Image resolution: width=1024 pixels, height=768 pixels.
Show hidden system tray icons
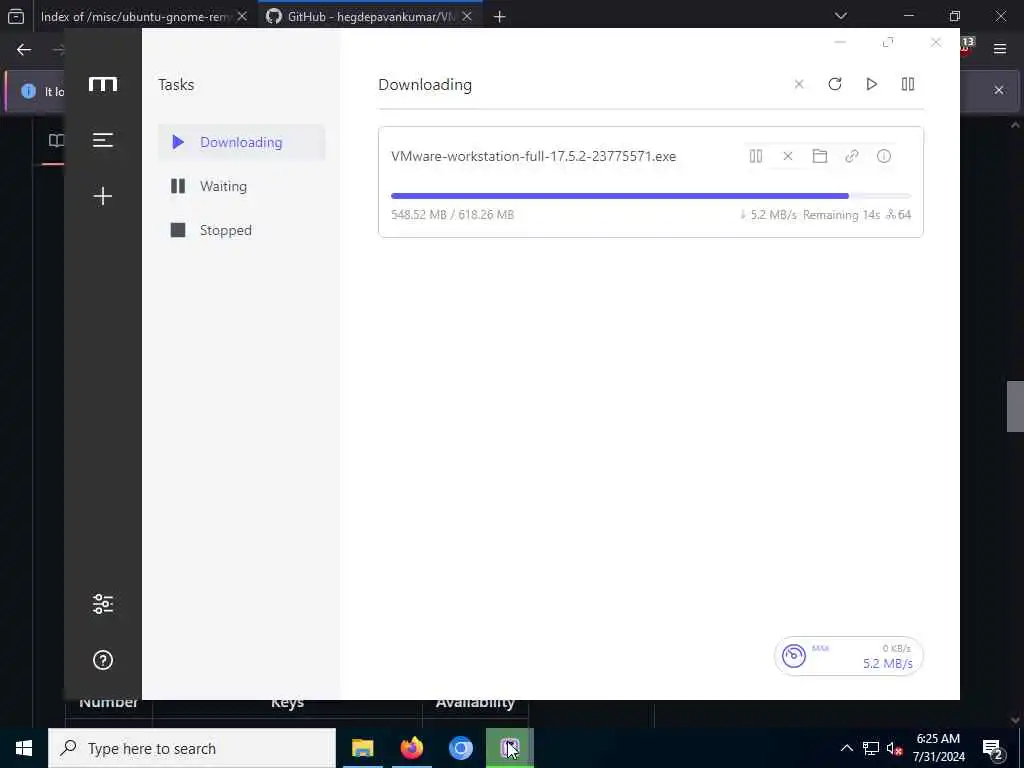(x=846, y=748)
